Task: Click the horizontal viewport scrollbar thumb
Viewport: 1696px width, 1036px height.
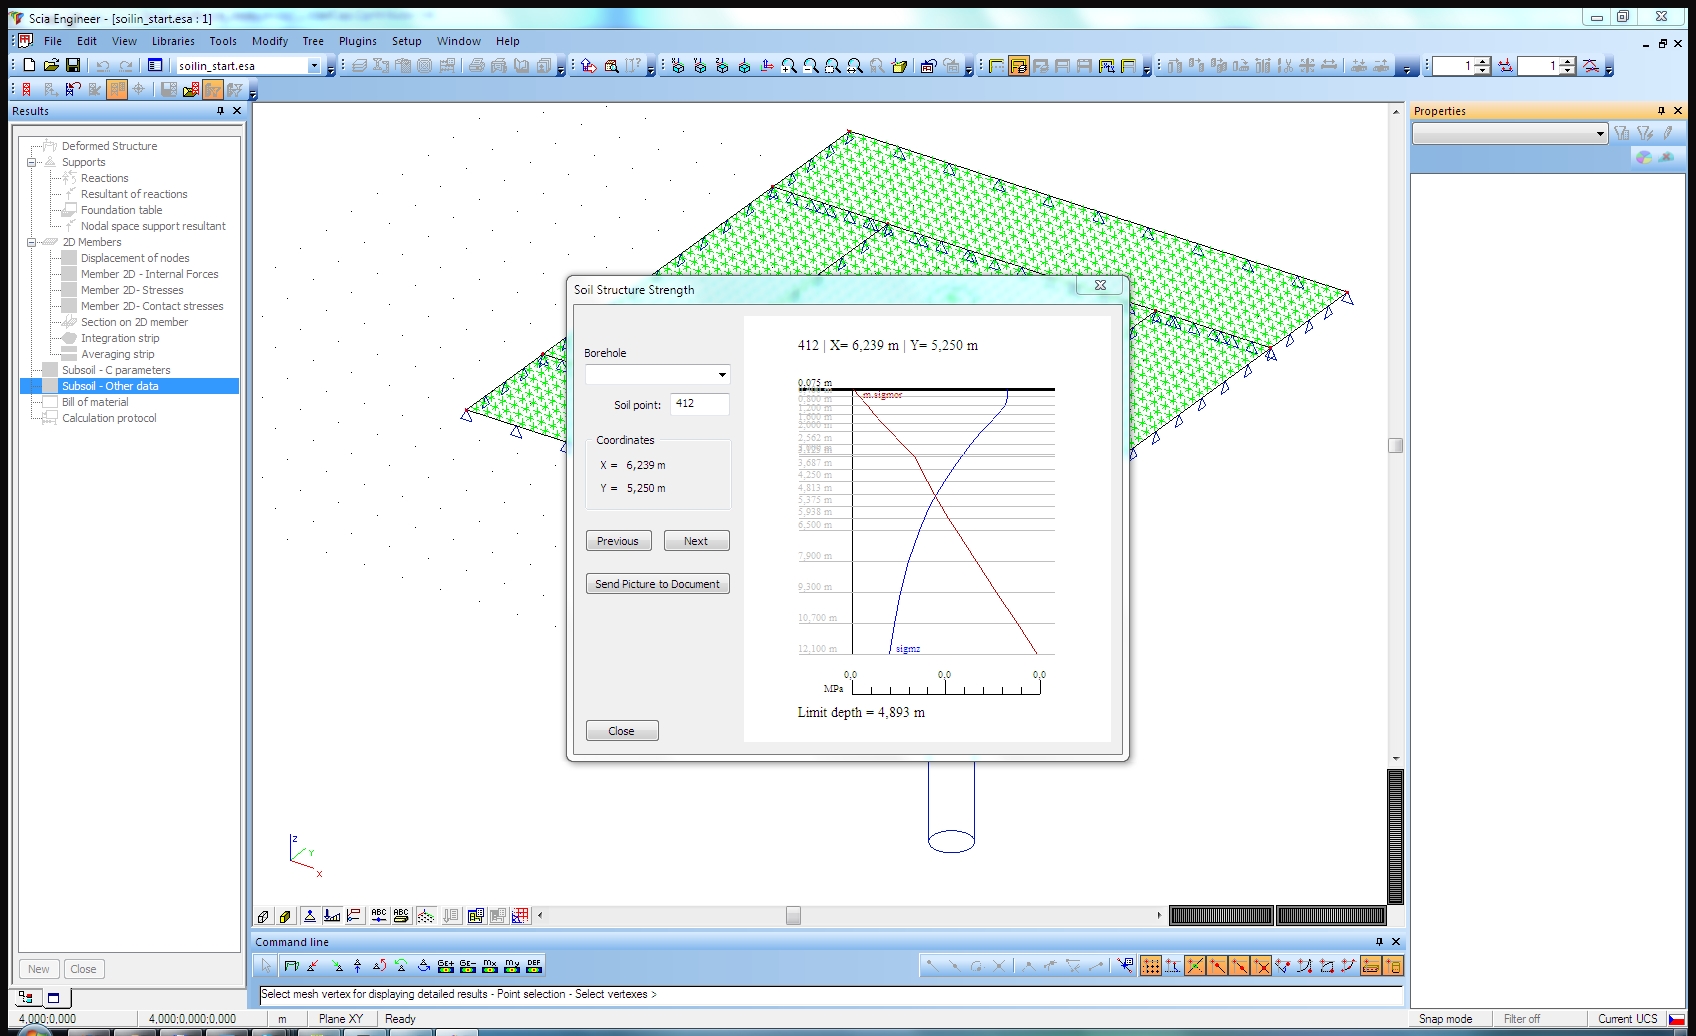Action: coord(793,915)
